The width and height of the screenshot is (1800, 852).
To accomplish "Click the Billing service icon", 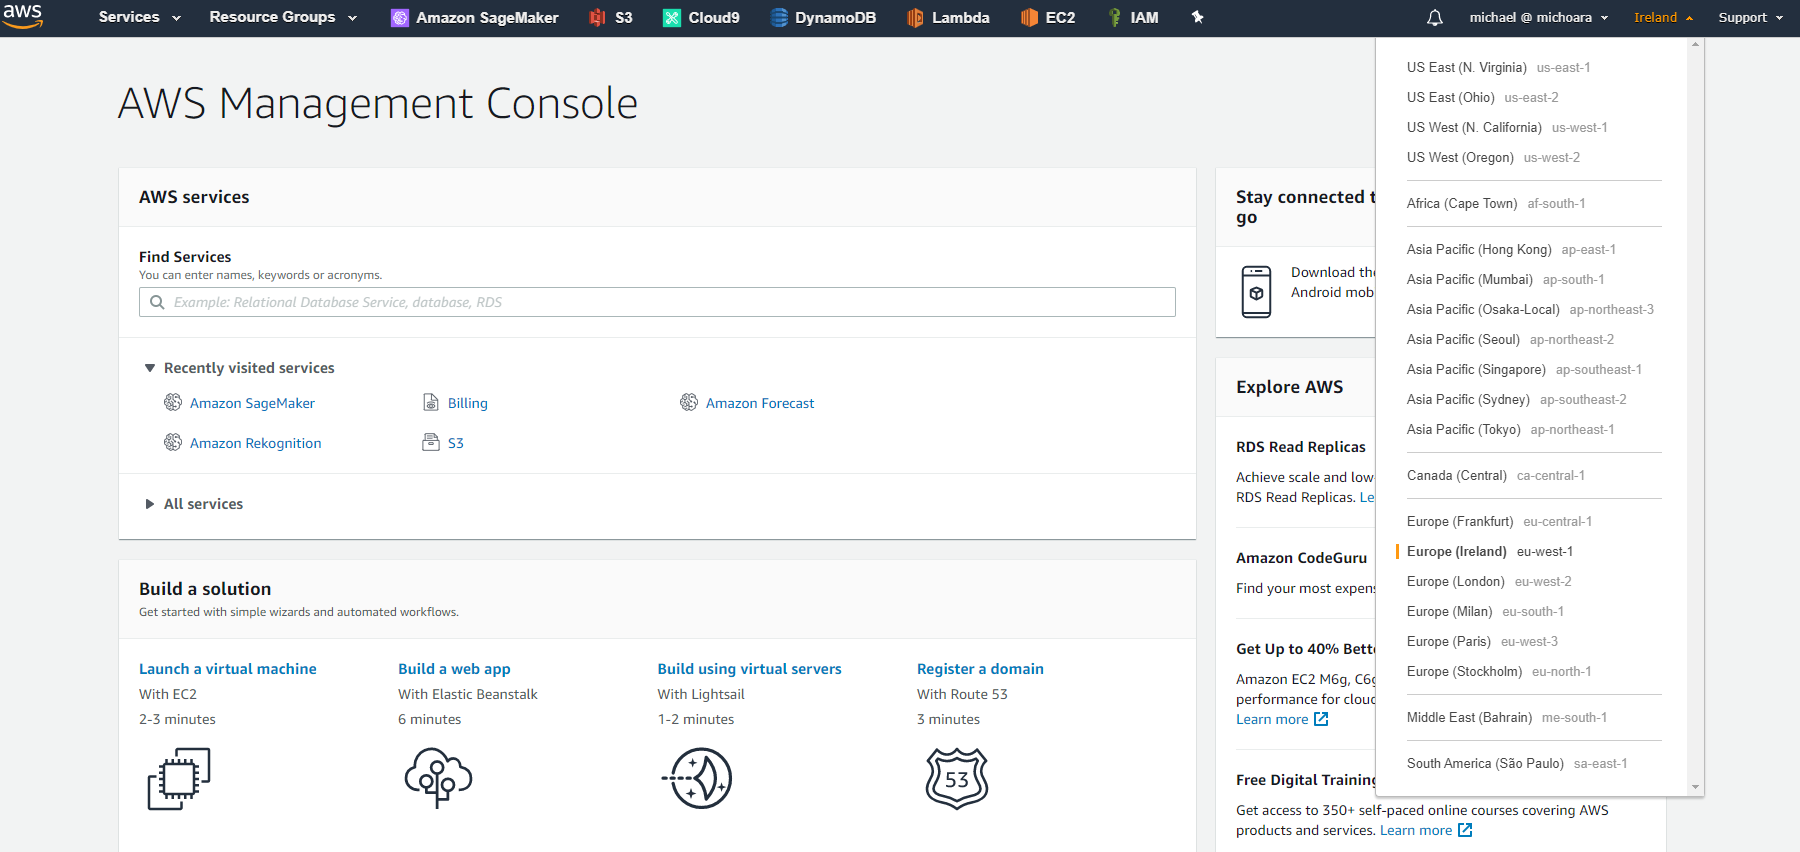I will click(x=431, y=402).
